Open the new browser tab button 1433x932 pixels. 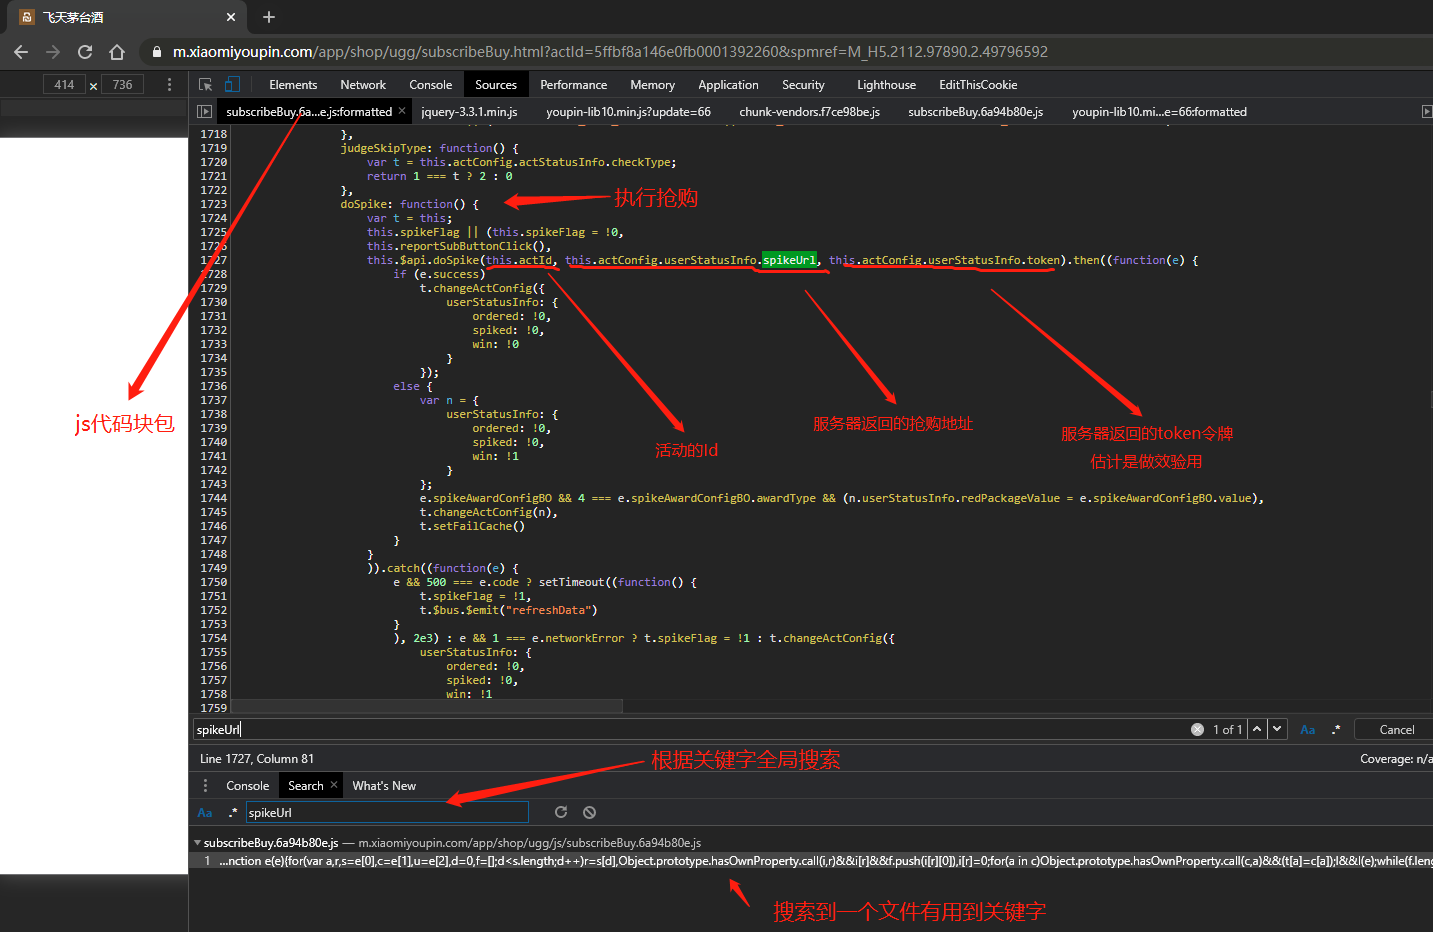pyautogui.click(x=269, y=17)
